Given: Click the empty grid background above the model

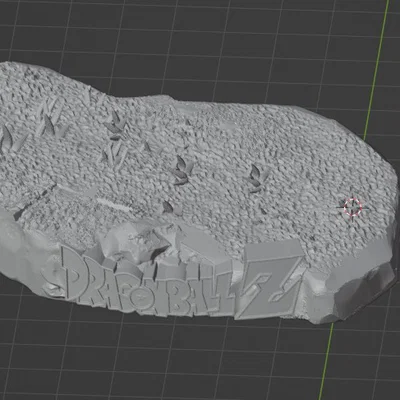Looking at the screenshot, I should [200, 40].
